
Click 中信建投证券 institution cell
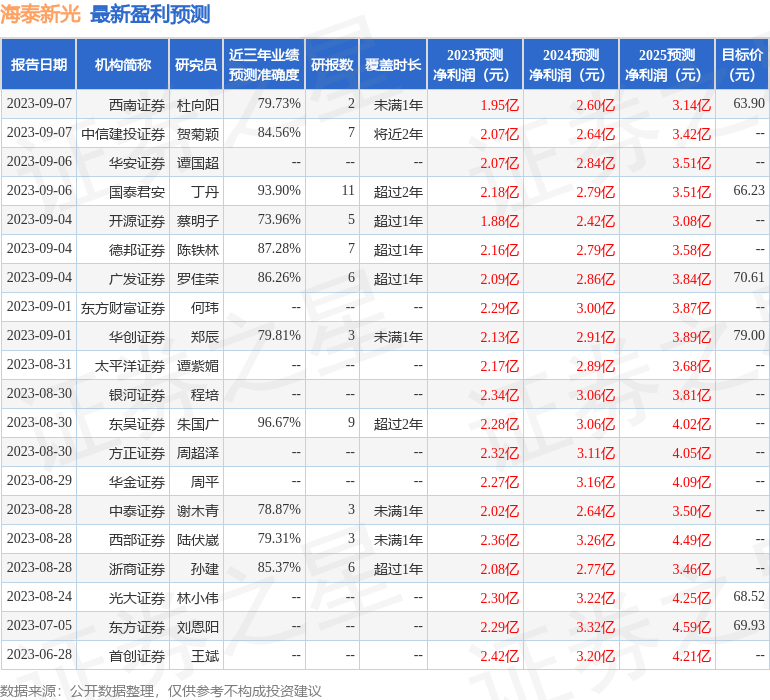click(123, 134)
